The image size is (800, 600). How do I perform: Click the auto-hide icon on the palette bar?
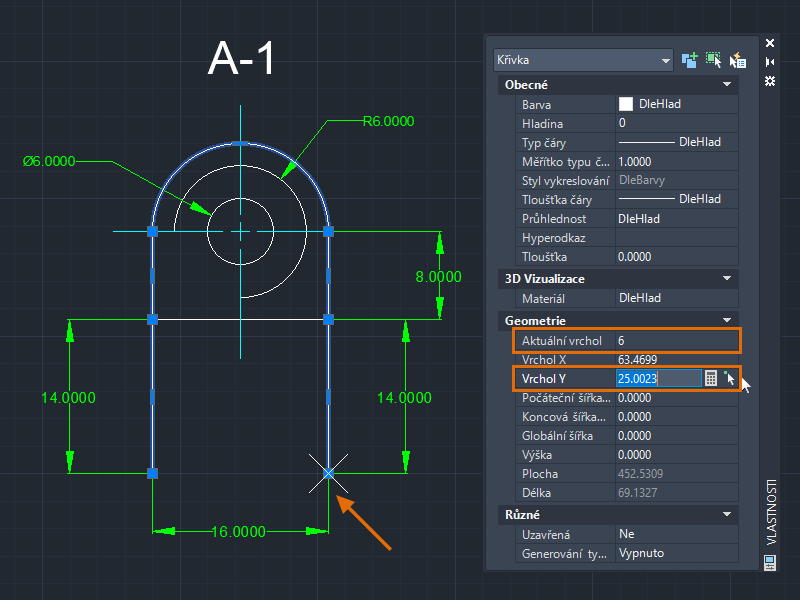click(770, 62)
